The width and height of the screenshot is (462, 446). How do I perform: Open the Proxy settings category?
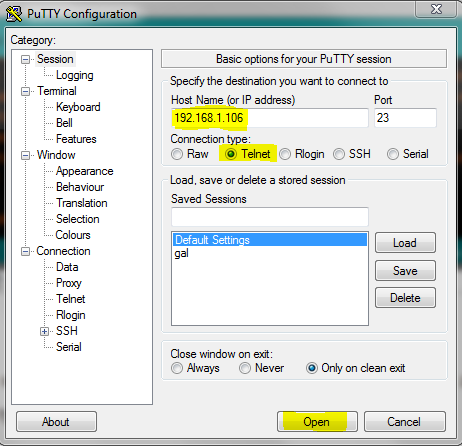[69, 283]
